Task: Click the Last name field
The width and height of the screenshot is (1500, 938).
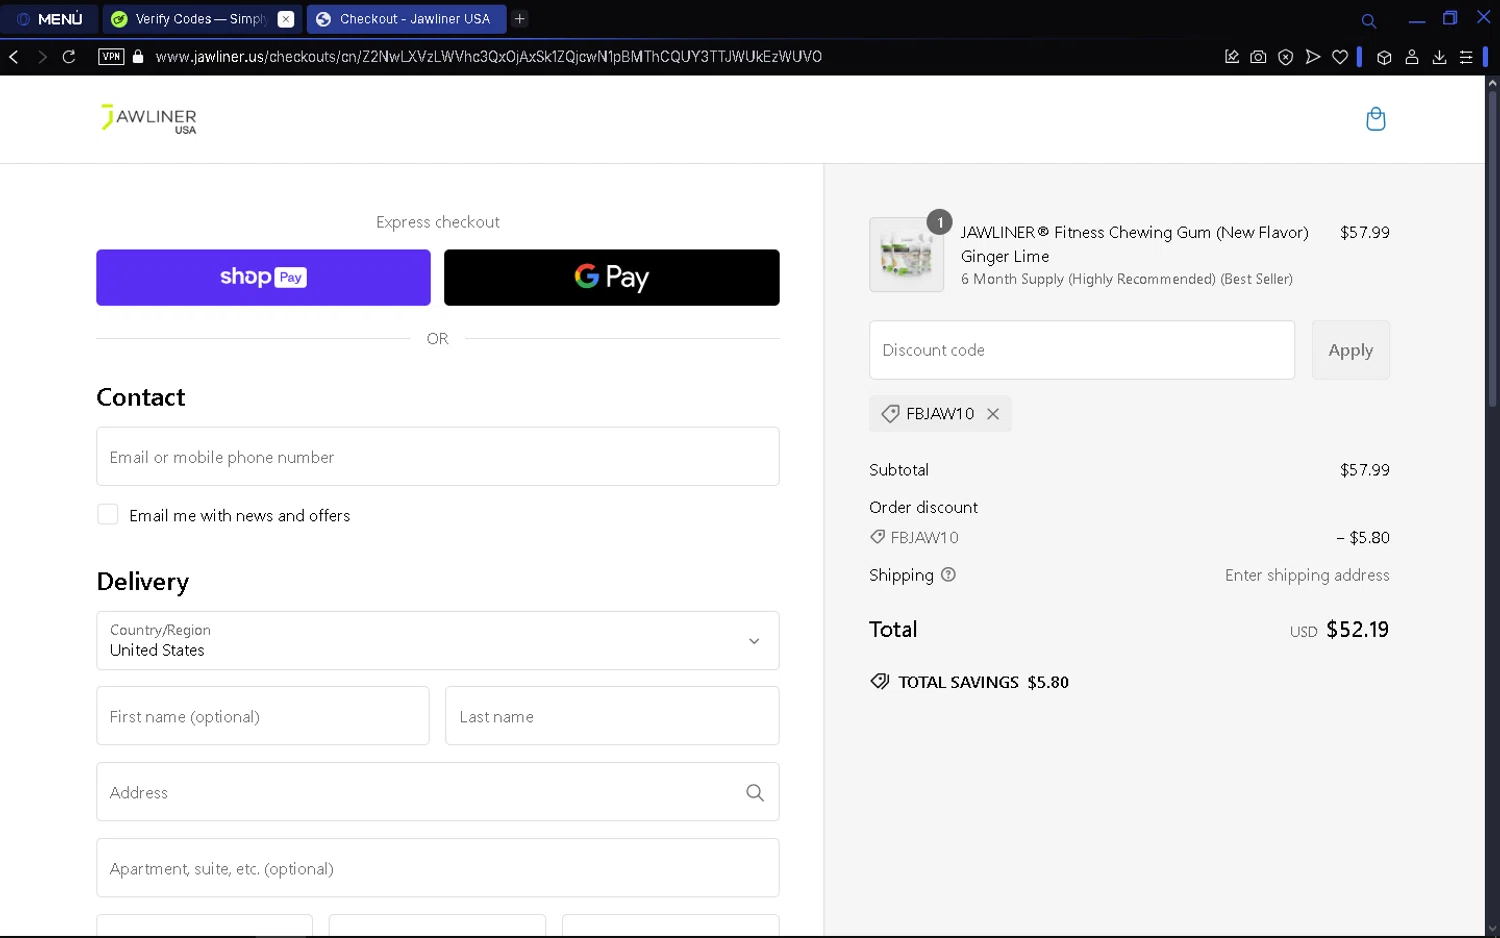Action: (x=612, y=716)
